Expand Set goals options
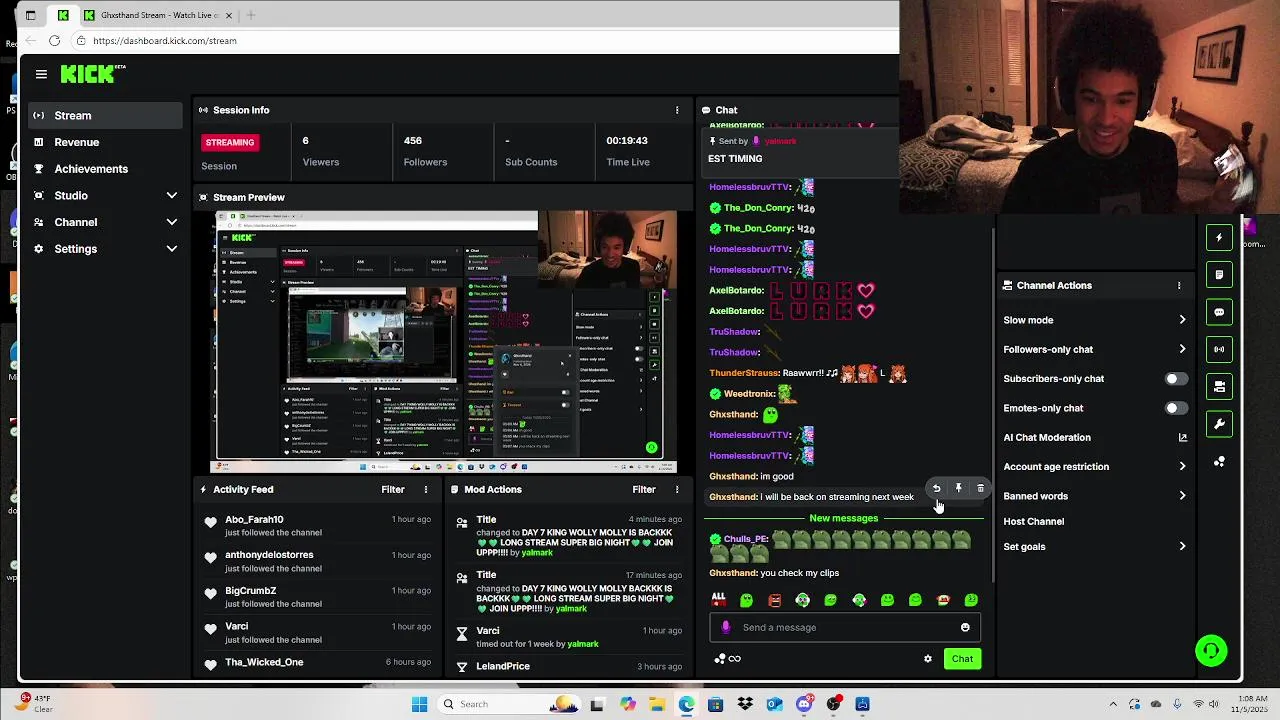 click(1182, 546)
